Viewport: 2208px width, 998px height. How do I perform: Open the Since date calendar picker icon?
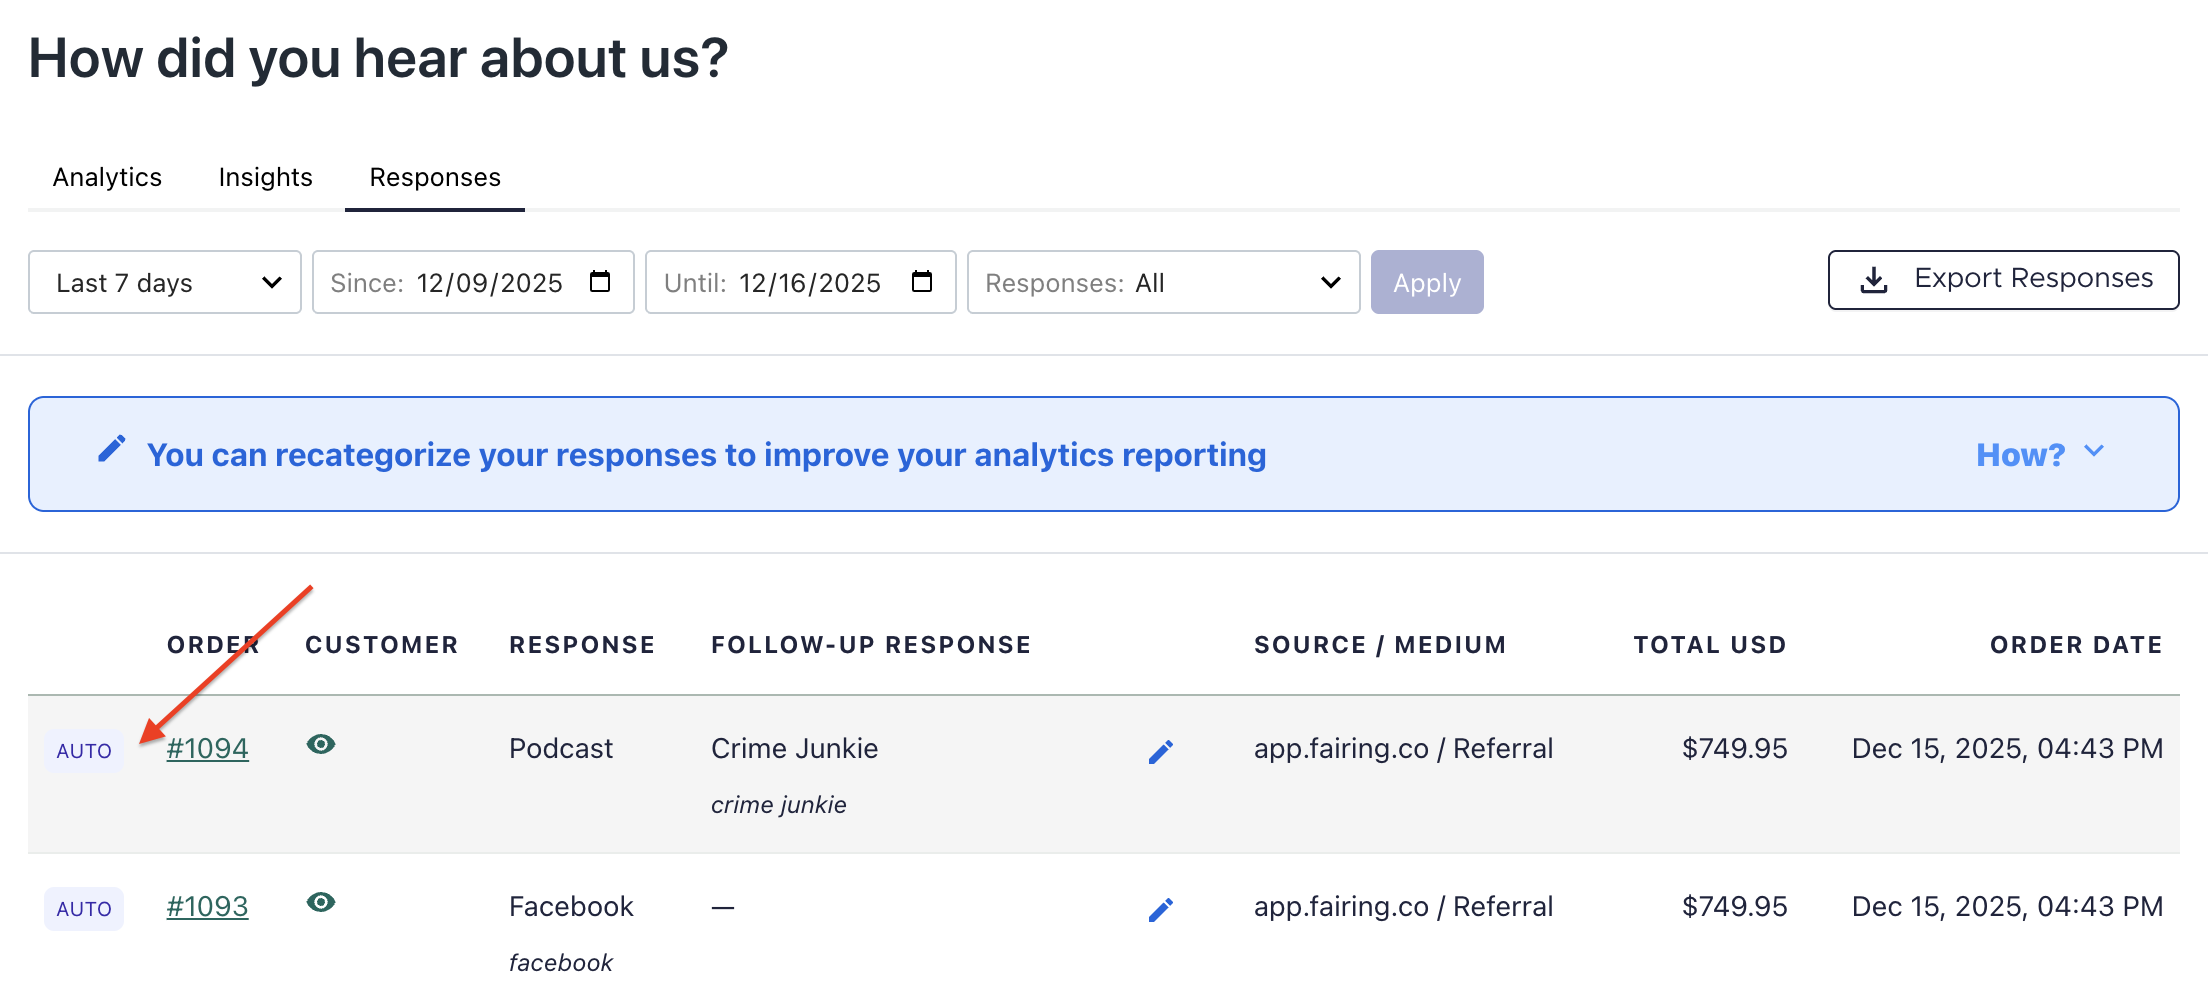[600, 282]
